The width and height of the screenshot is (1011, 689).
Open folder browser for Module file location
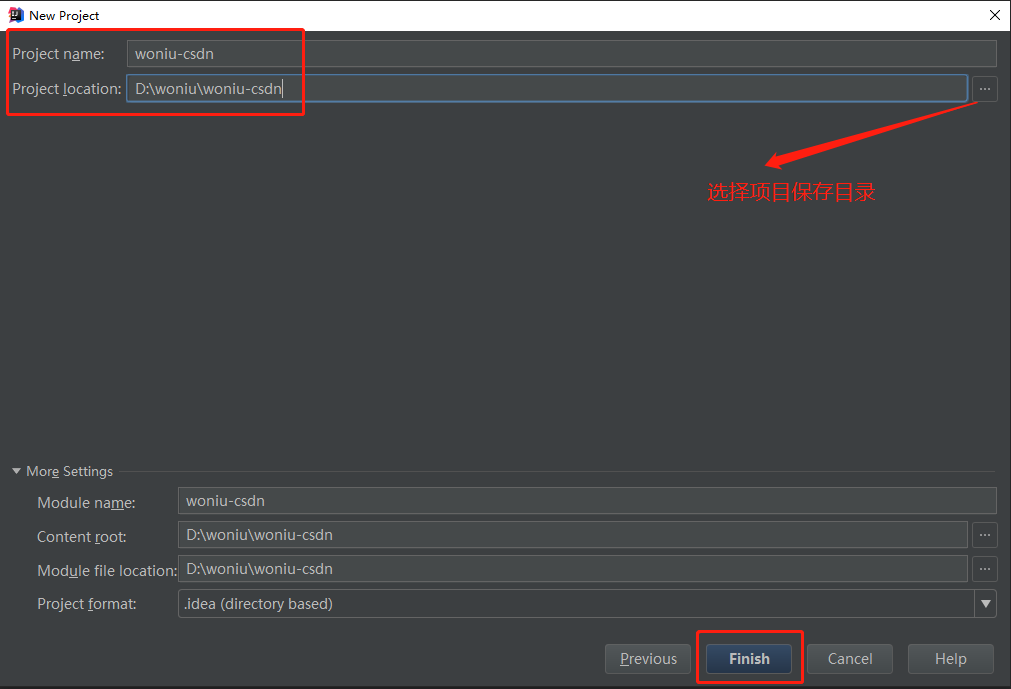point(985,569)
